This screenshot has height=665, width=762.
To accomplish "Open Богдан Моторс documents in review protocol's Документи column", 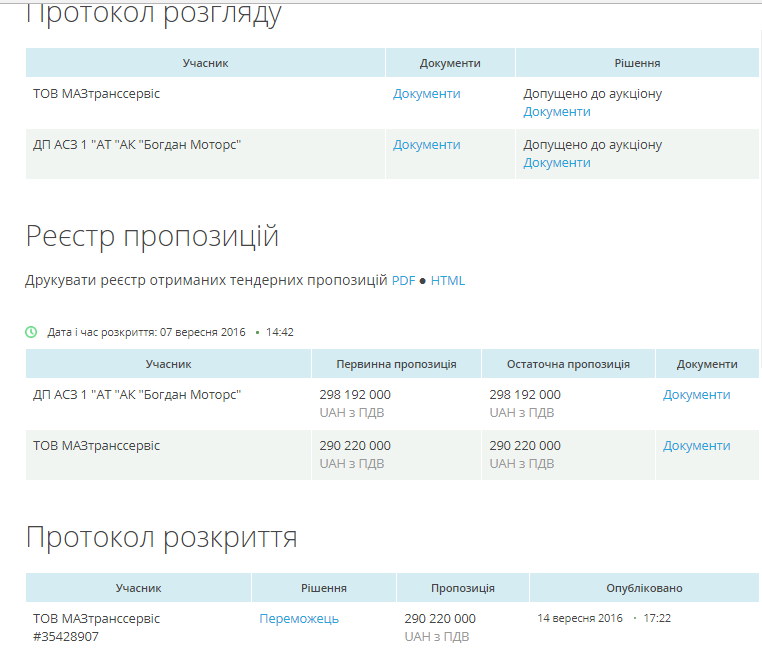I will [x=426, y=145].
